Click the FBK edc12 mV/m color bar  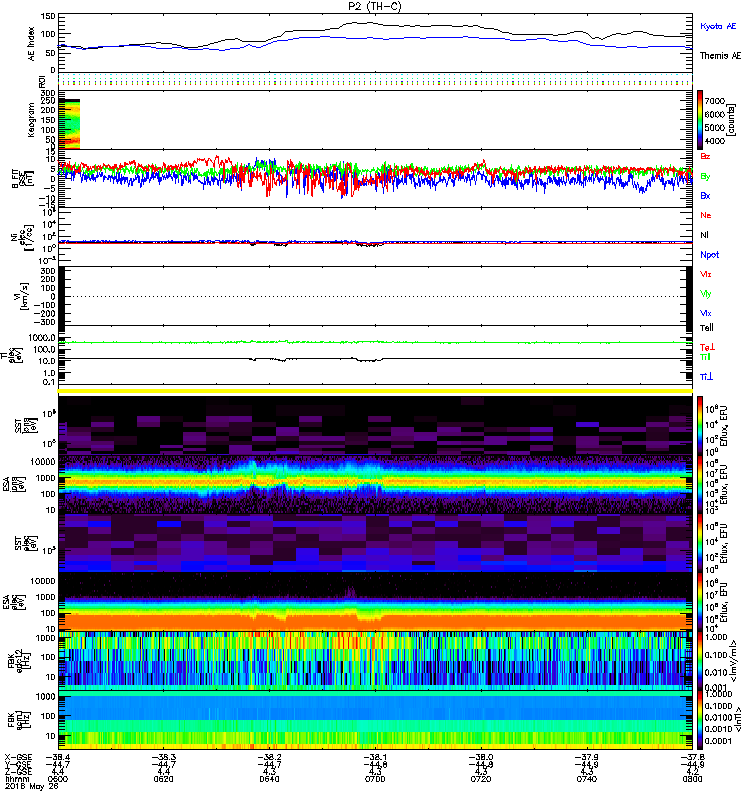click(700, 661)
